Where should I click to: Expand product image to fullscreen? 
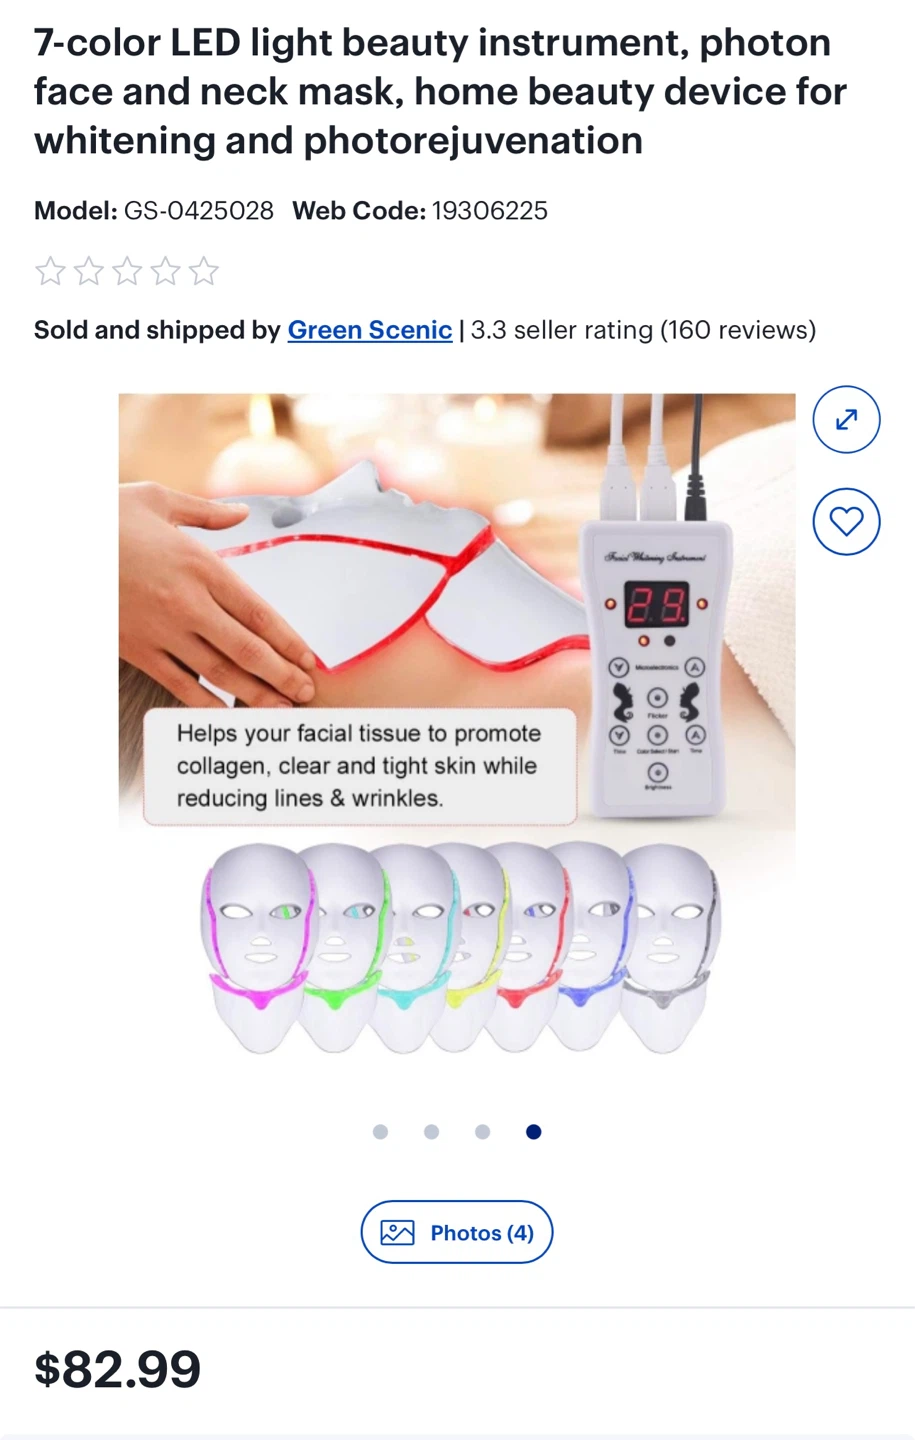(x=846, y=419)
